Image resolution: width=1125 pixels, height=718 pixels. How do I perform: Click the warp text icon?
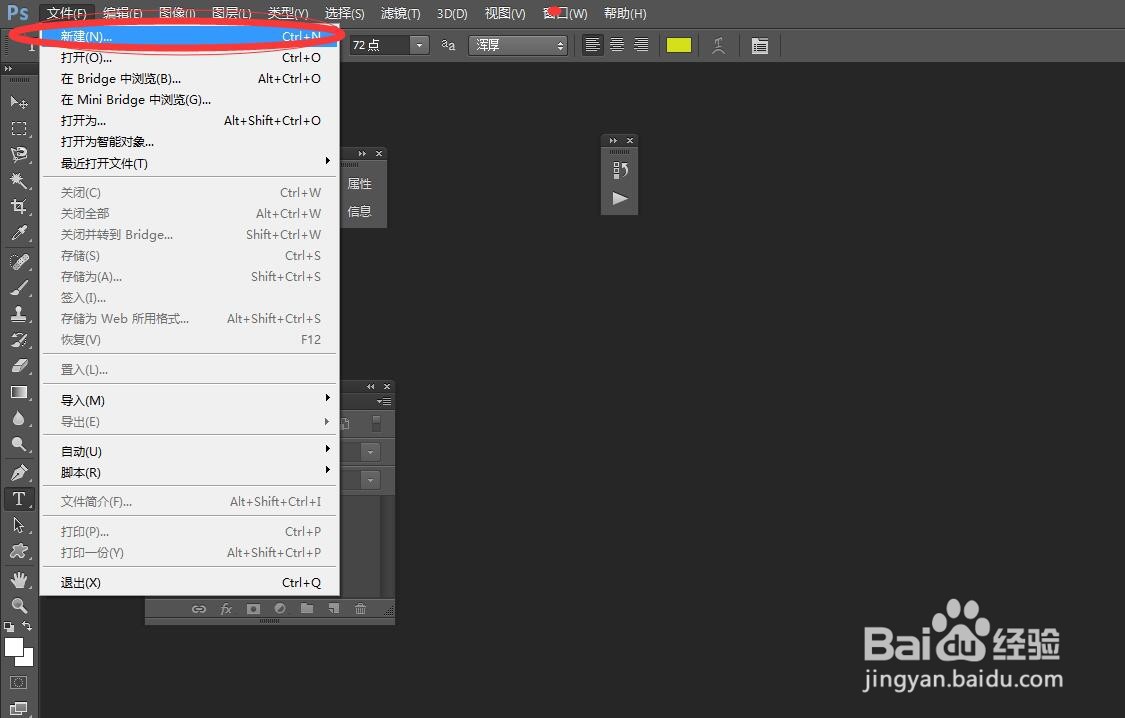718,45
